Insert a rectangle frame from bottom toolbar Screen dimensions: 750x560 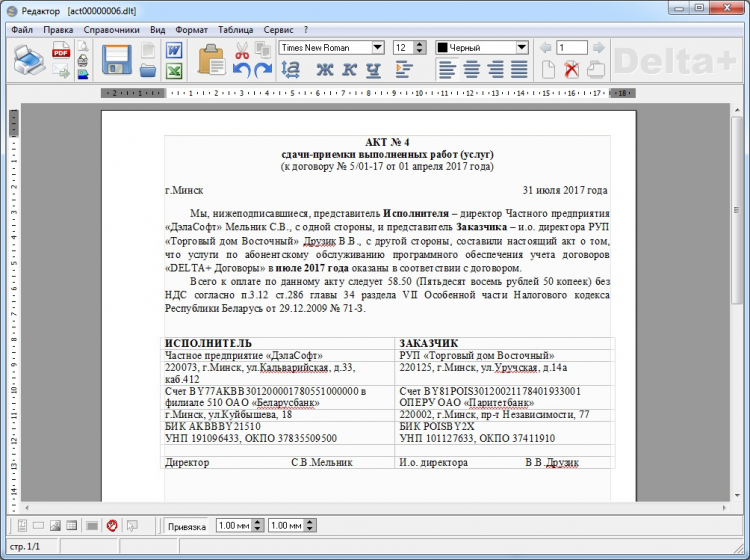pyautogui.click(x=38, y=526)
